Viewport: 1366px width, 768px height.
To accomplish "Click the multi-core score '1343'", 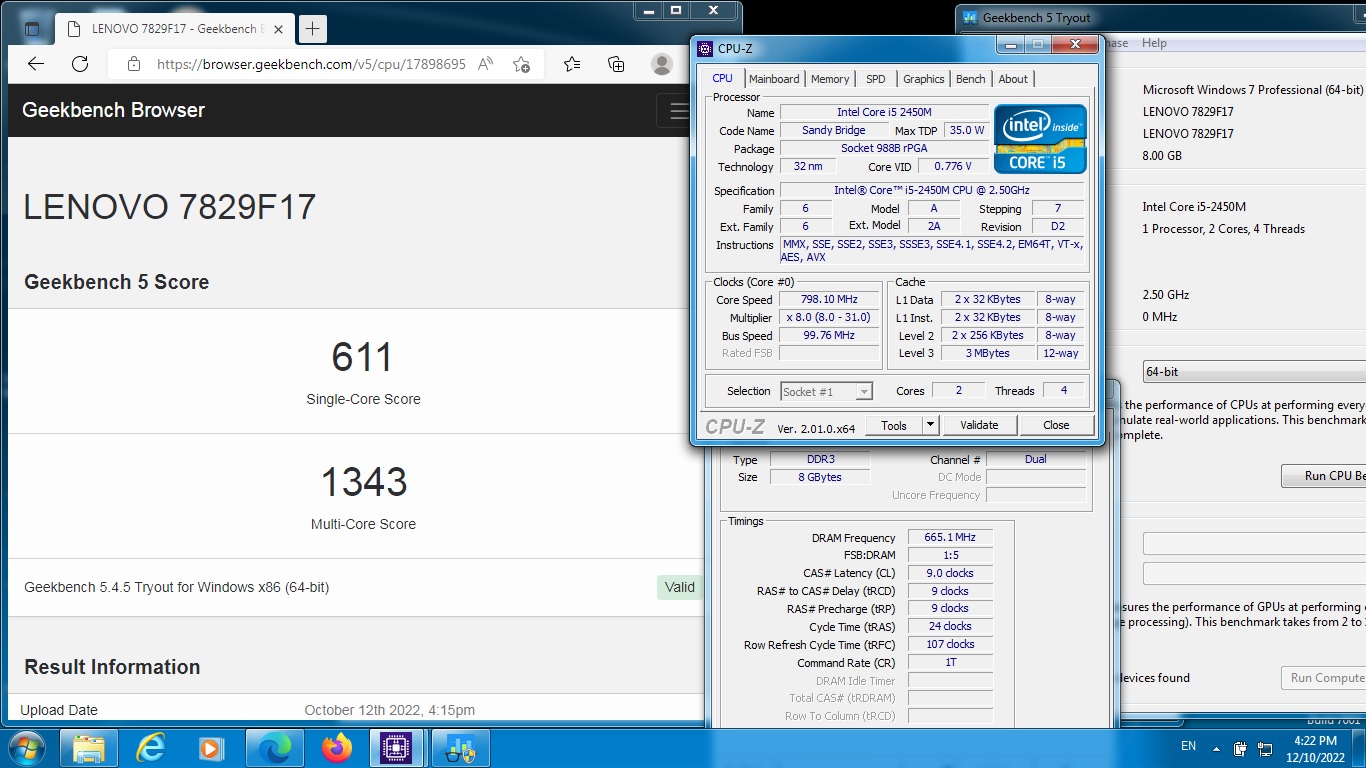I will coord(364,482).
